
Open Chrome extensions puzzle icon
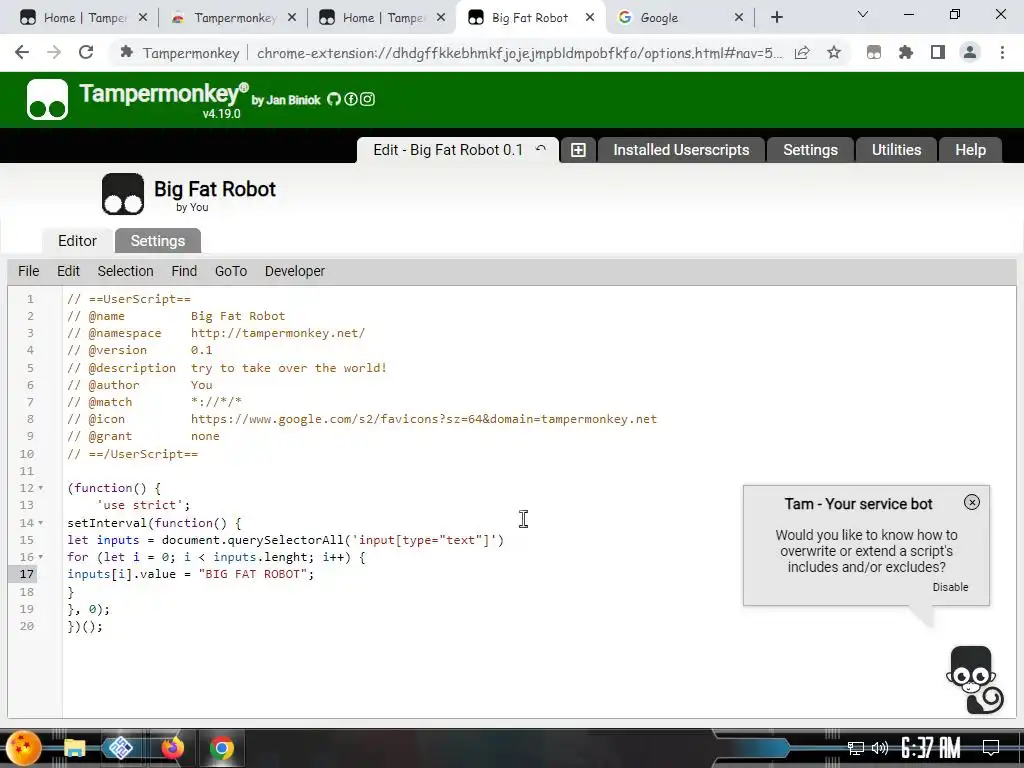coord(906,52)
